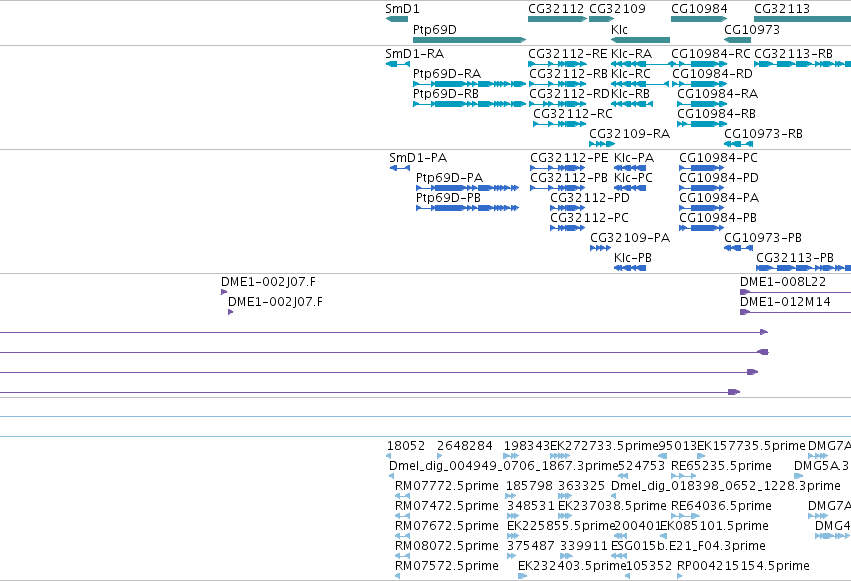The image size is (851, 581).
Task: Choose protein CG32112-PD
Action: pyautogui.click(x=568, y=208)
